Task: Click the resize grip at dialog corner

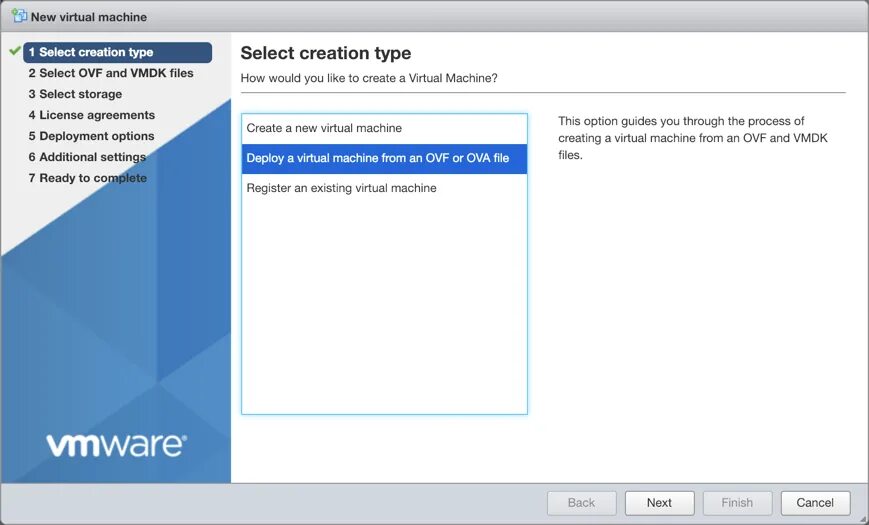Action: [862, 518]
